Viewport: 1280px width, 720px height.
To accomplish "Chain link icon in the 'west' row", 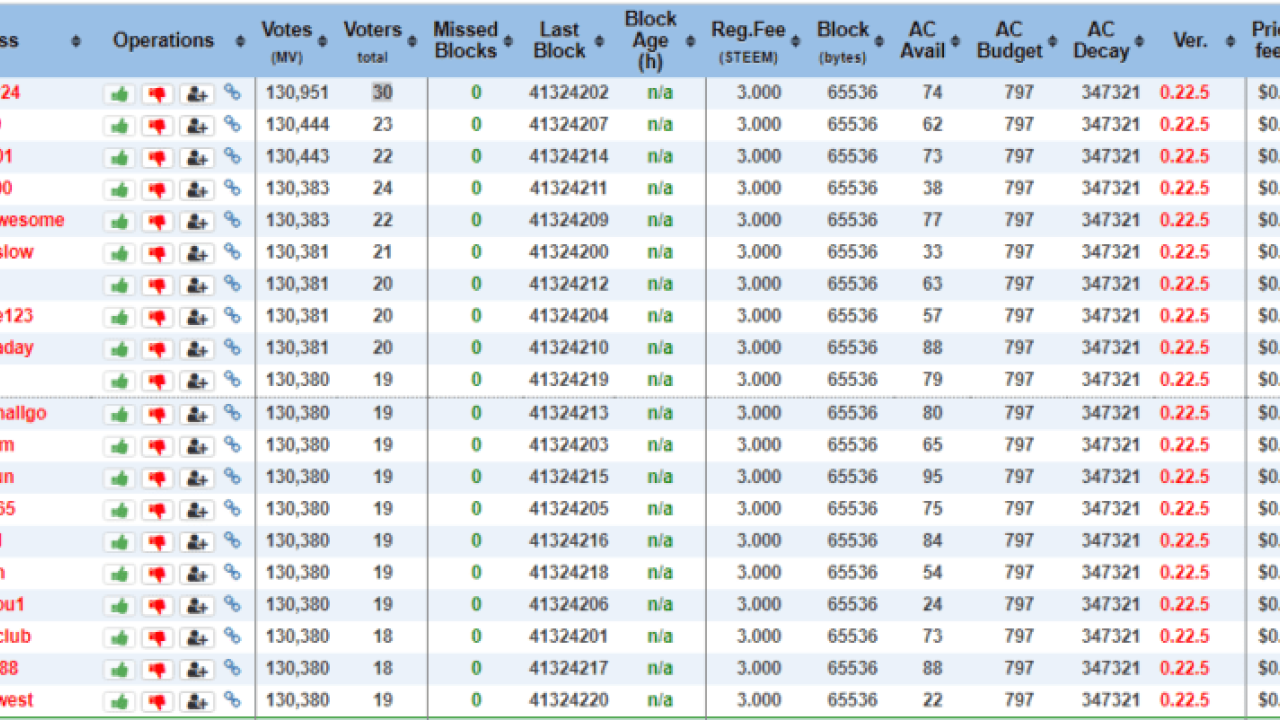I will (x=232, y=700).
